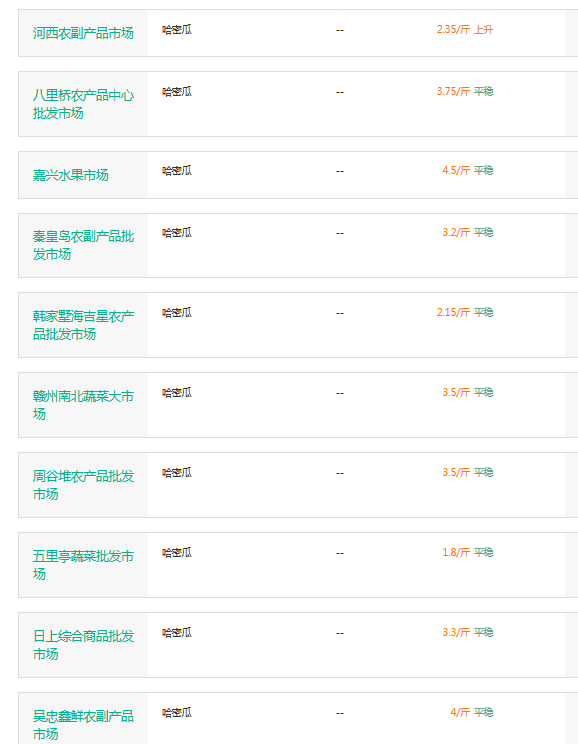Click 哈密瓜 product in 秦皇岛 row
The width and height of the screenshot is (578, 744).
point(177,232)
